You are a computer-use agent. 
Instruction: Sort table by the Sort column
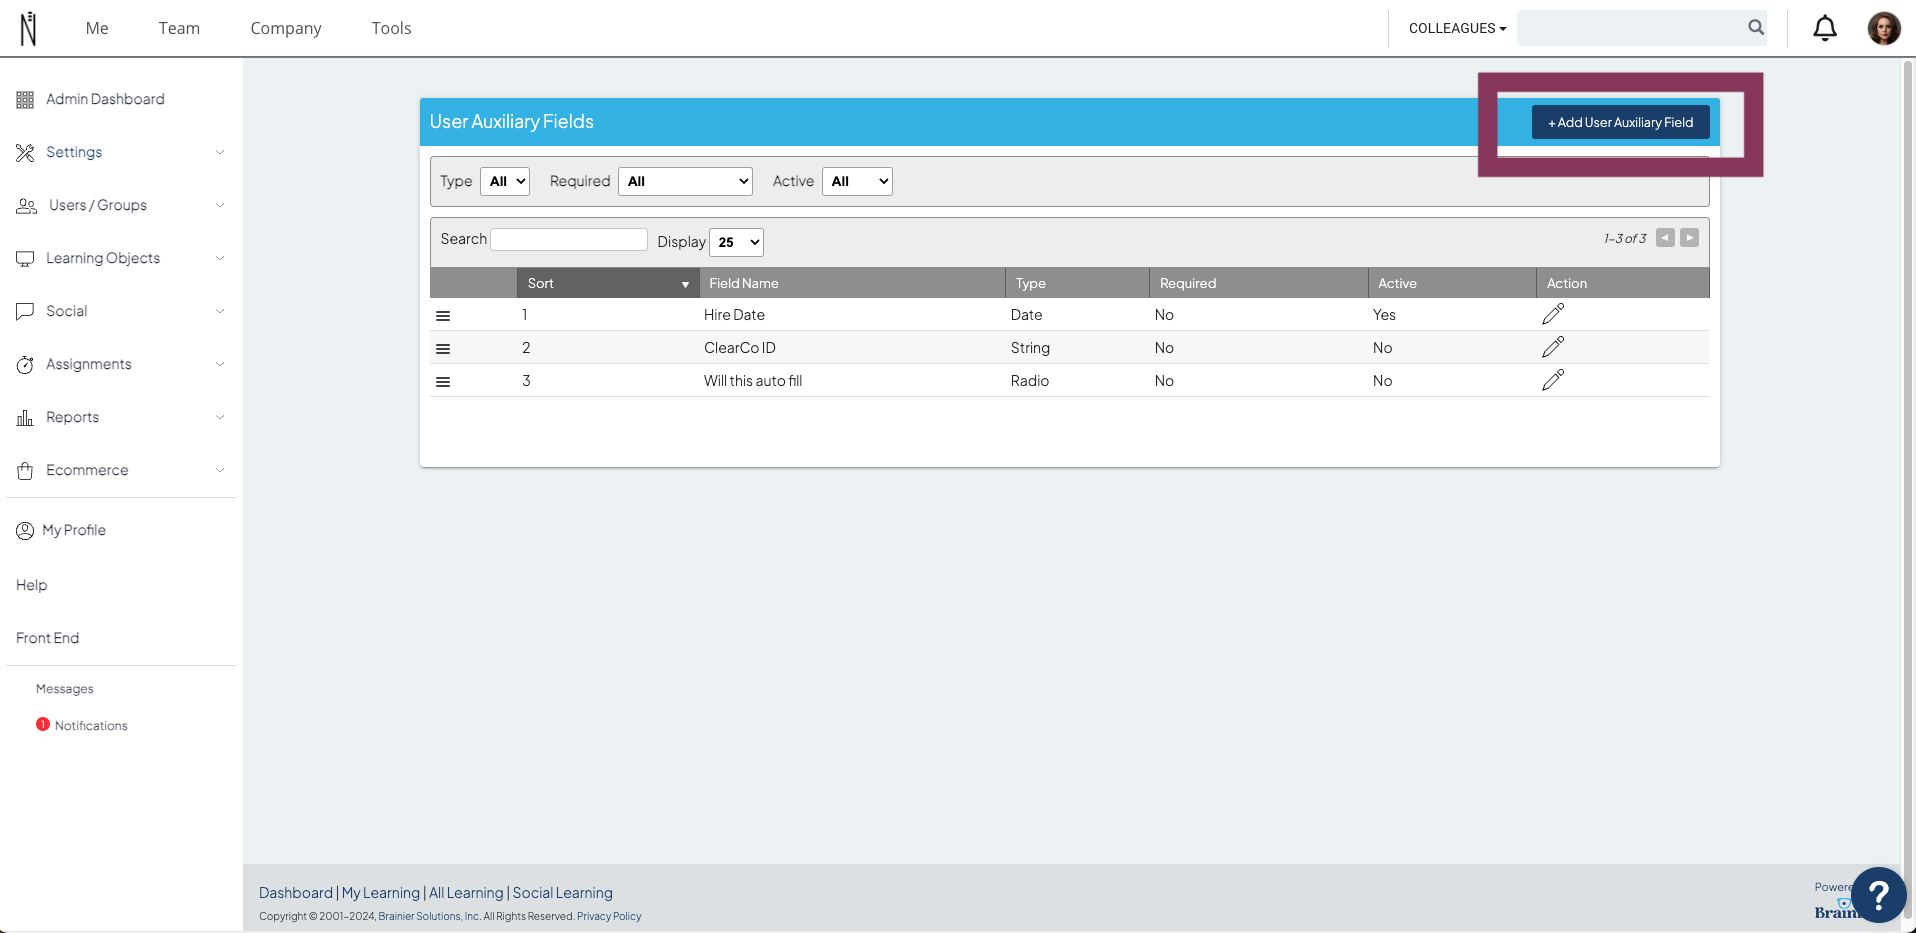click(x=608, y=283)
